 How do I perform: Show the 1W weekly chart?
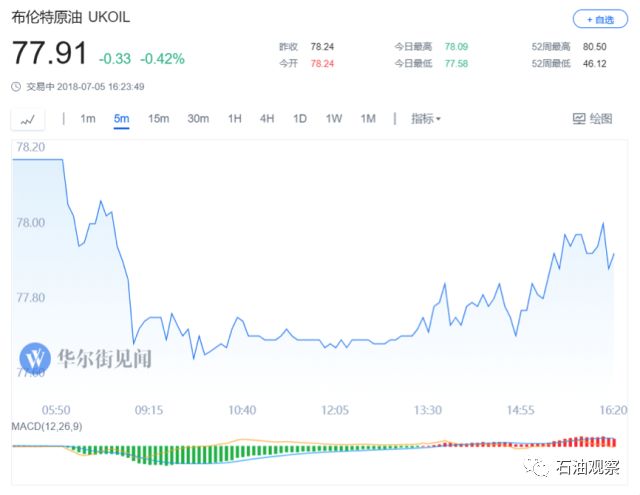[334, 119]
